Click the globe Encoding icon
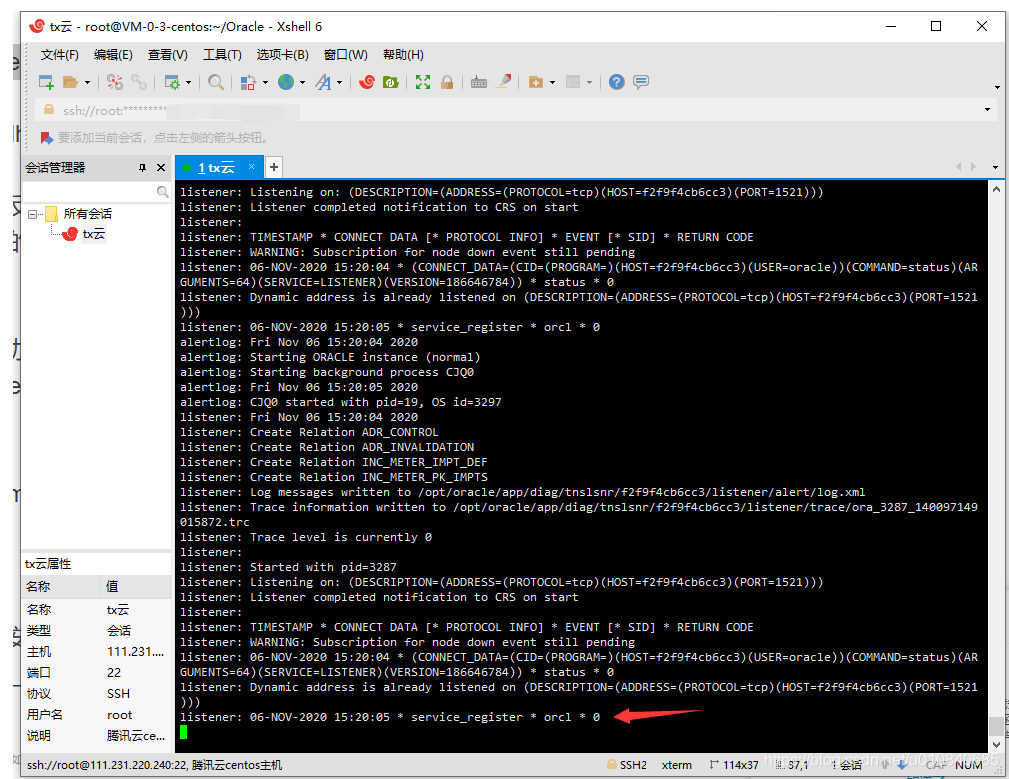This screenshot has width=1009, height=779. pyautogui.click(x=286, y=82)
